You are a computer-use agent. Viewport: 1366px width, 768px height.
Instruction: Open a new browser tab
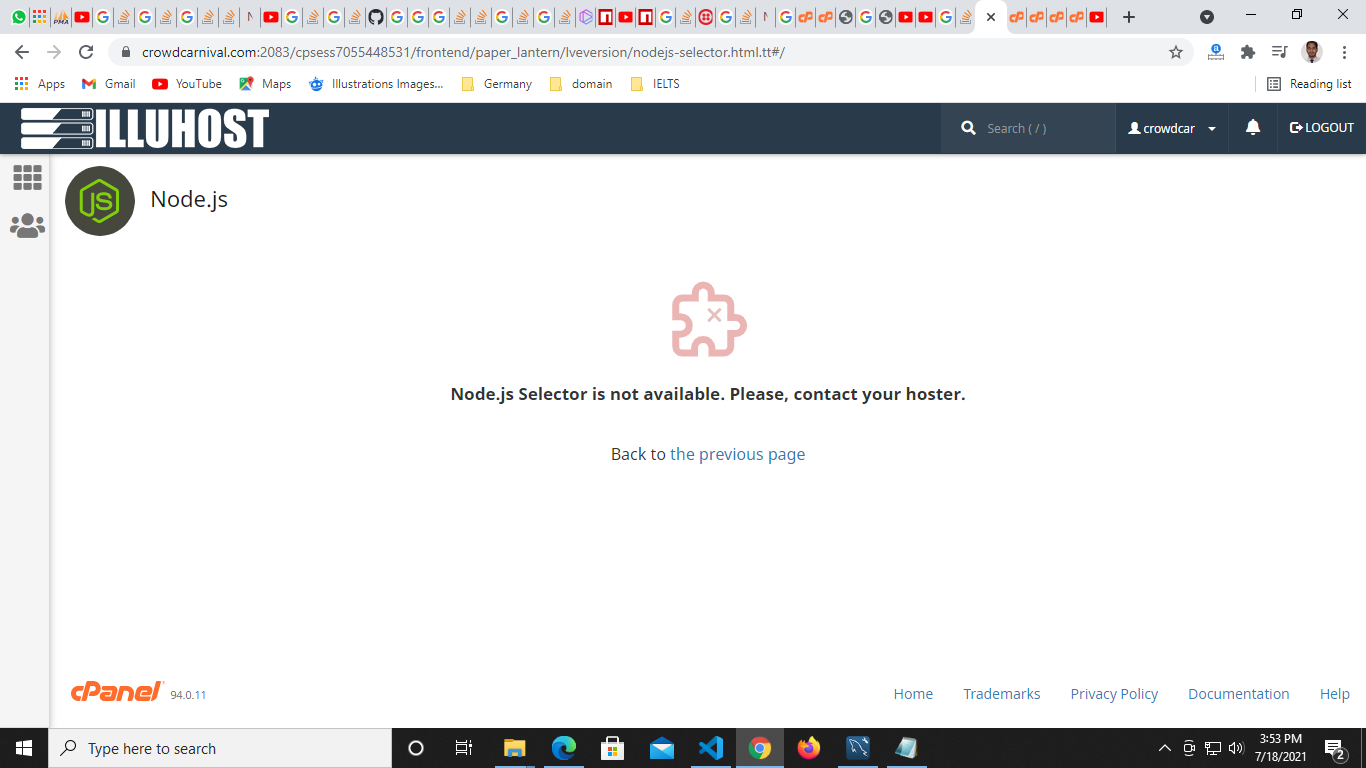click(1129, 17)
